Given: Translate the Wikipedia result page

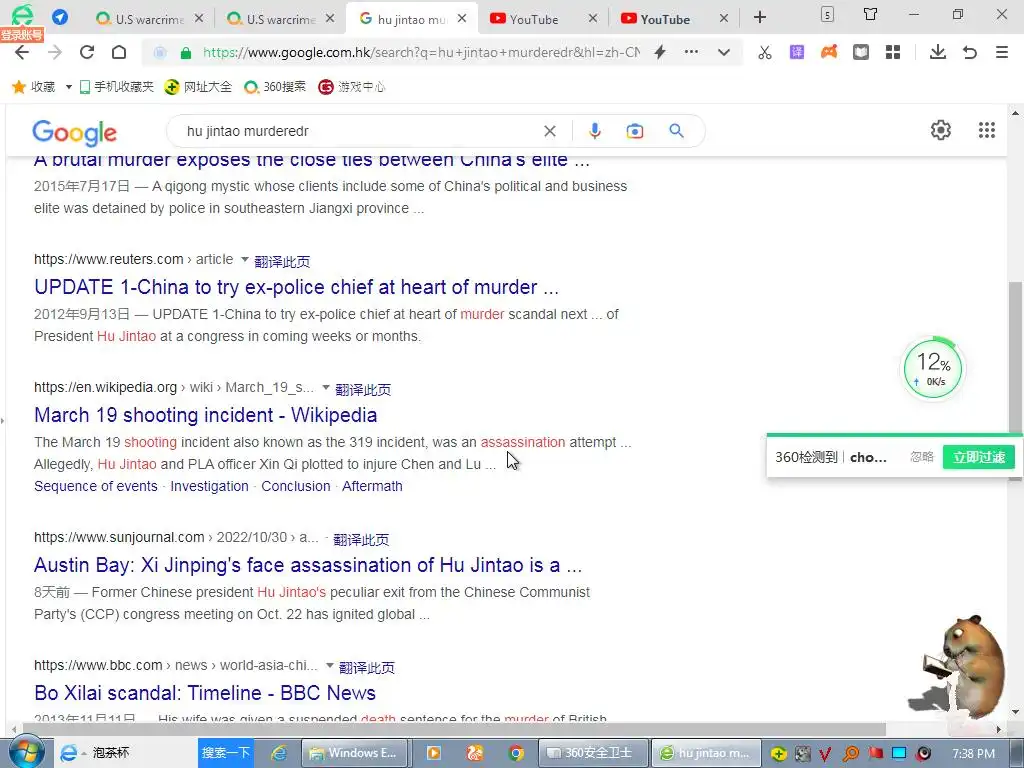Looking at the screenshot, I should click(363, 390).
